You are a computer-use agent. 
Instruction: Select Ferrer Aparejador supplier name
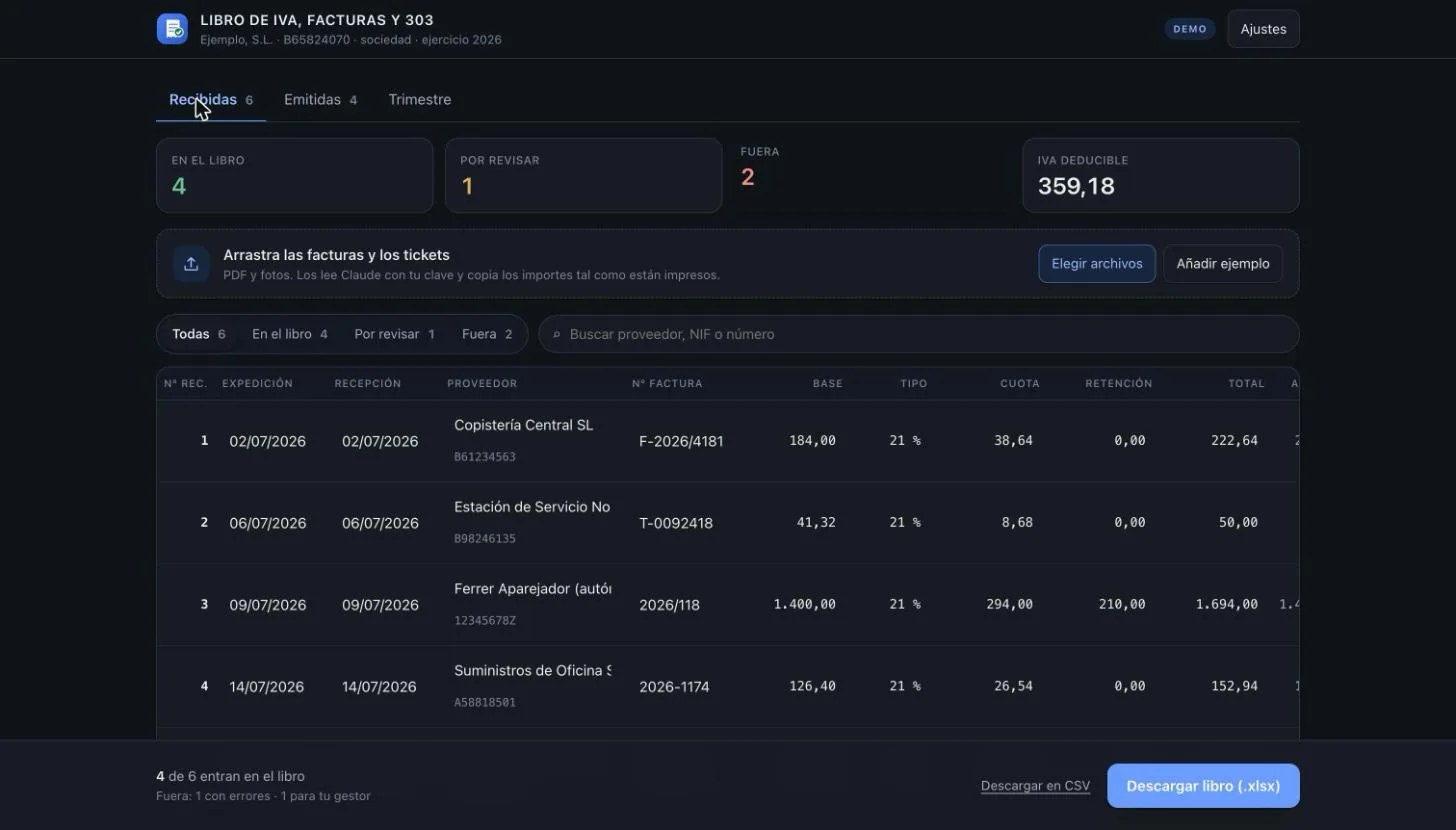coord(532,589)
